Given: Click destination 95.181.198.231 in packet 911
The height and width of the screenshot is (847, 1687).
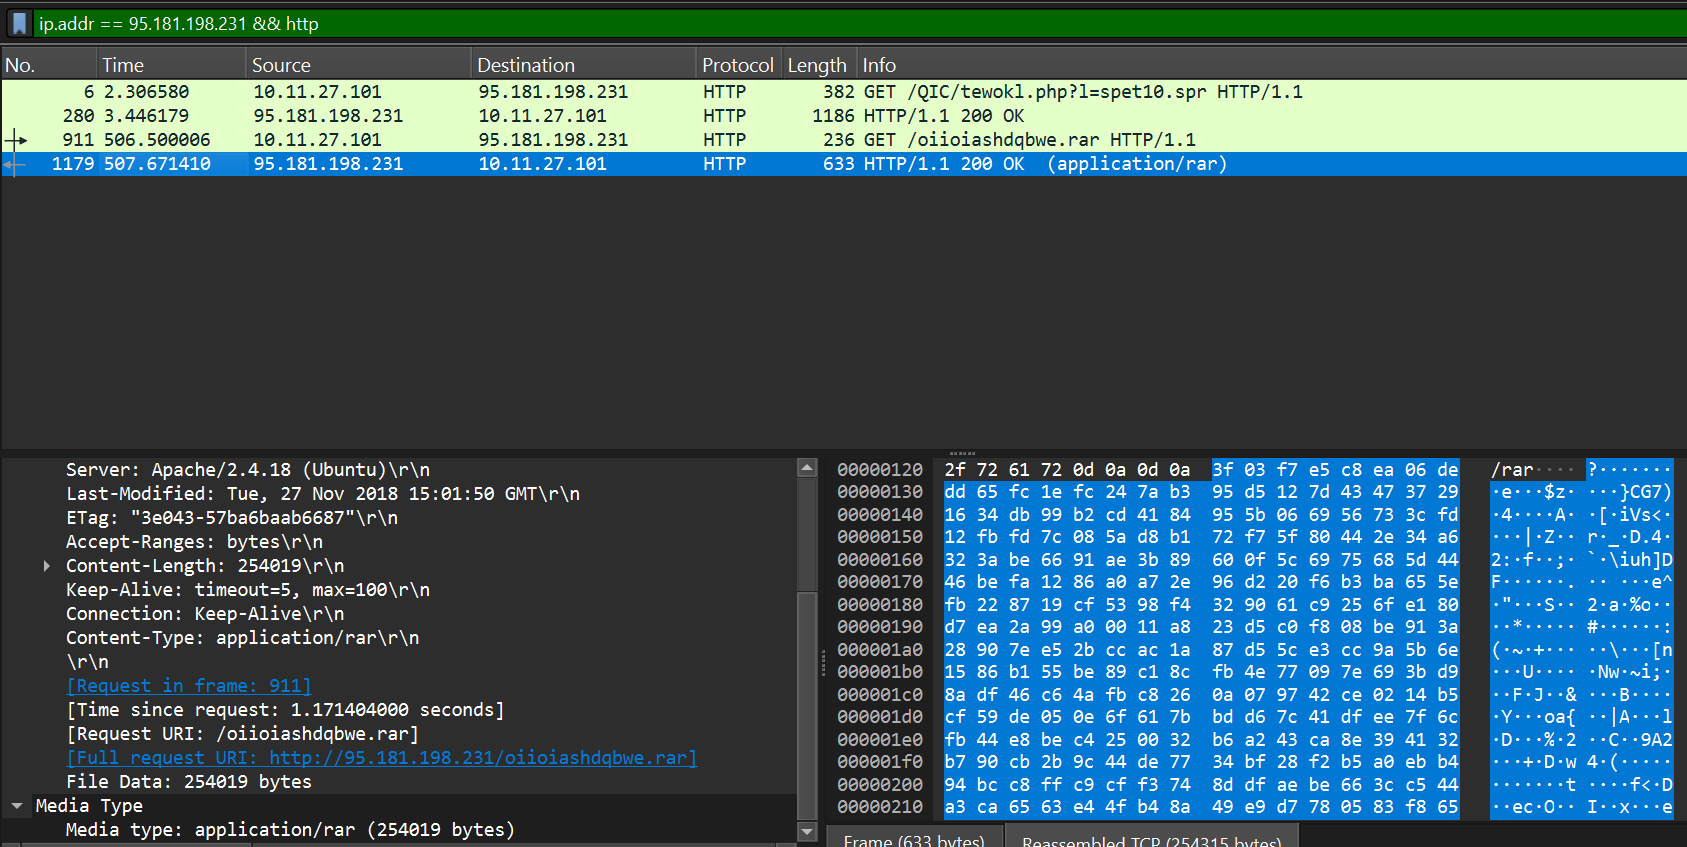Looking at the screenshot, I should [x=553, y=140].
